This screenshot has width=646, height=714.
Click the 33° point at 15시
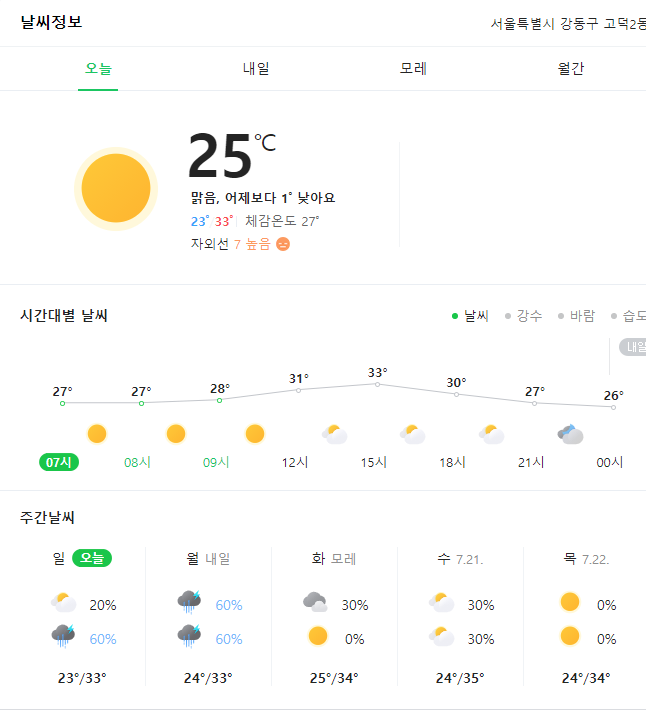(x=377, y=384)
